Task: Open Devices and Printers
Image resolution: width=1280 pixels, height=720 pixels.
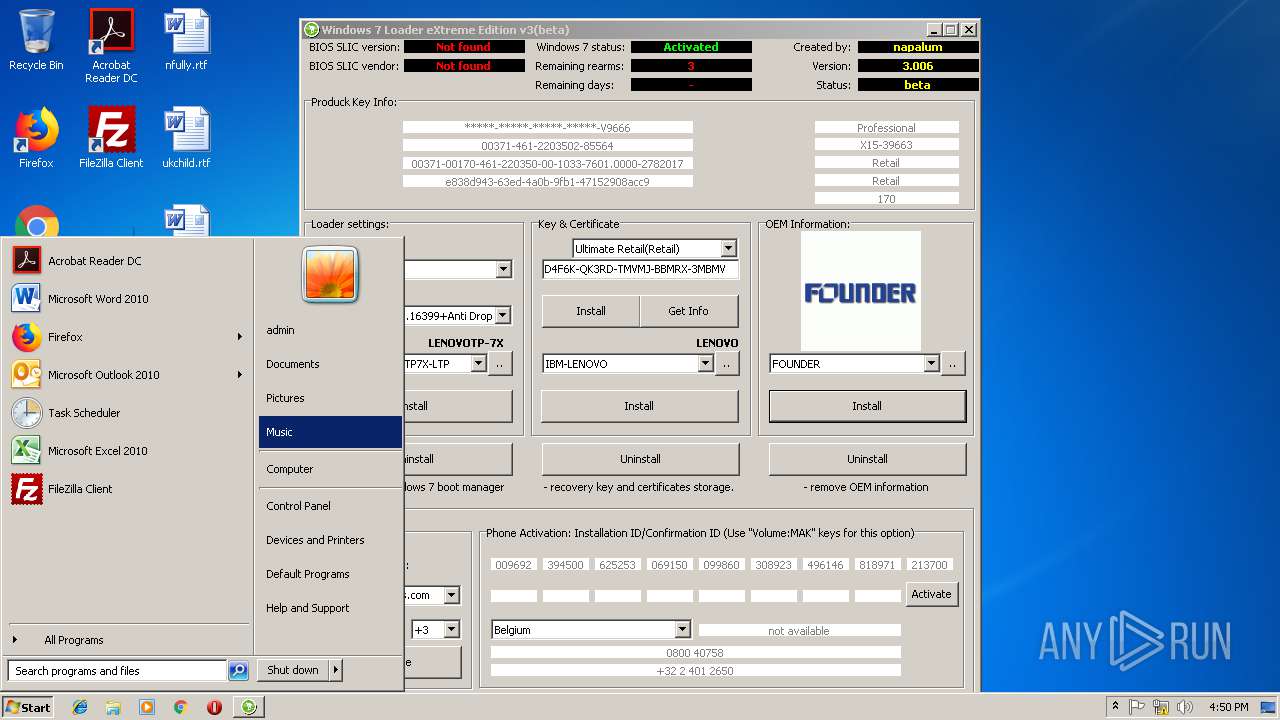Action: pos(330,540)
